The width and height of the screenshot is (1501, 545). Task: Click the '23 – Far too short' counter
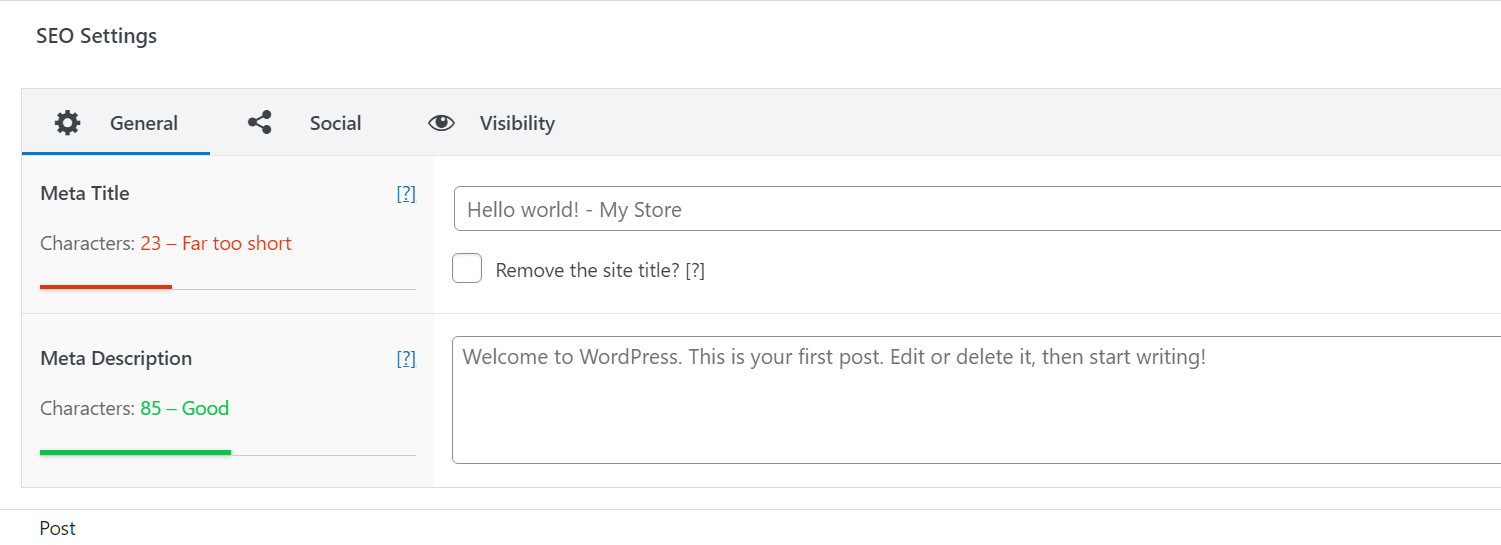pos(216,243)
